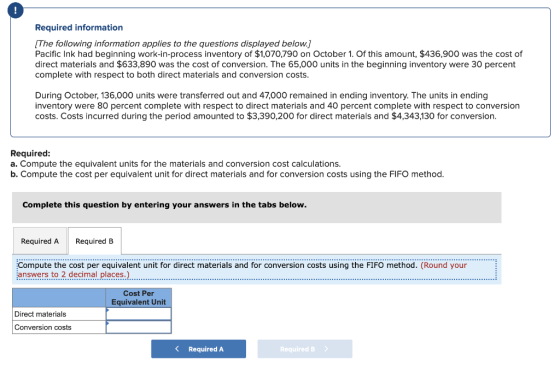Click requirement b about FIFO cost per unit

[227, 174]
